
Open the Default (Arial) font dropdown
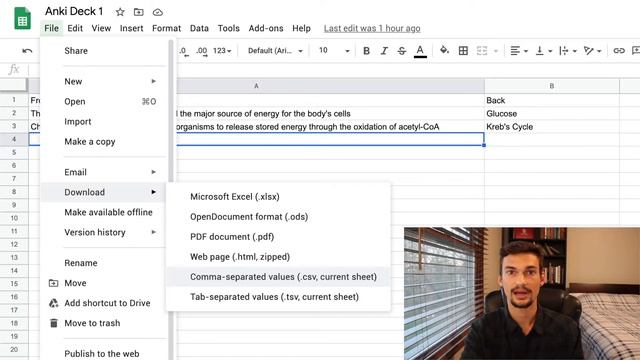[x=275, y=51]
